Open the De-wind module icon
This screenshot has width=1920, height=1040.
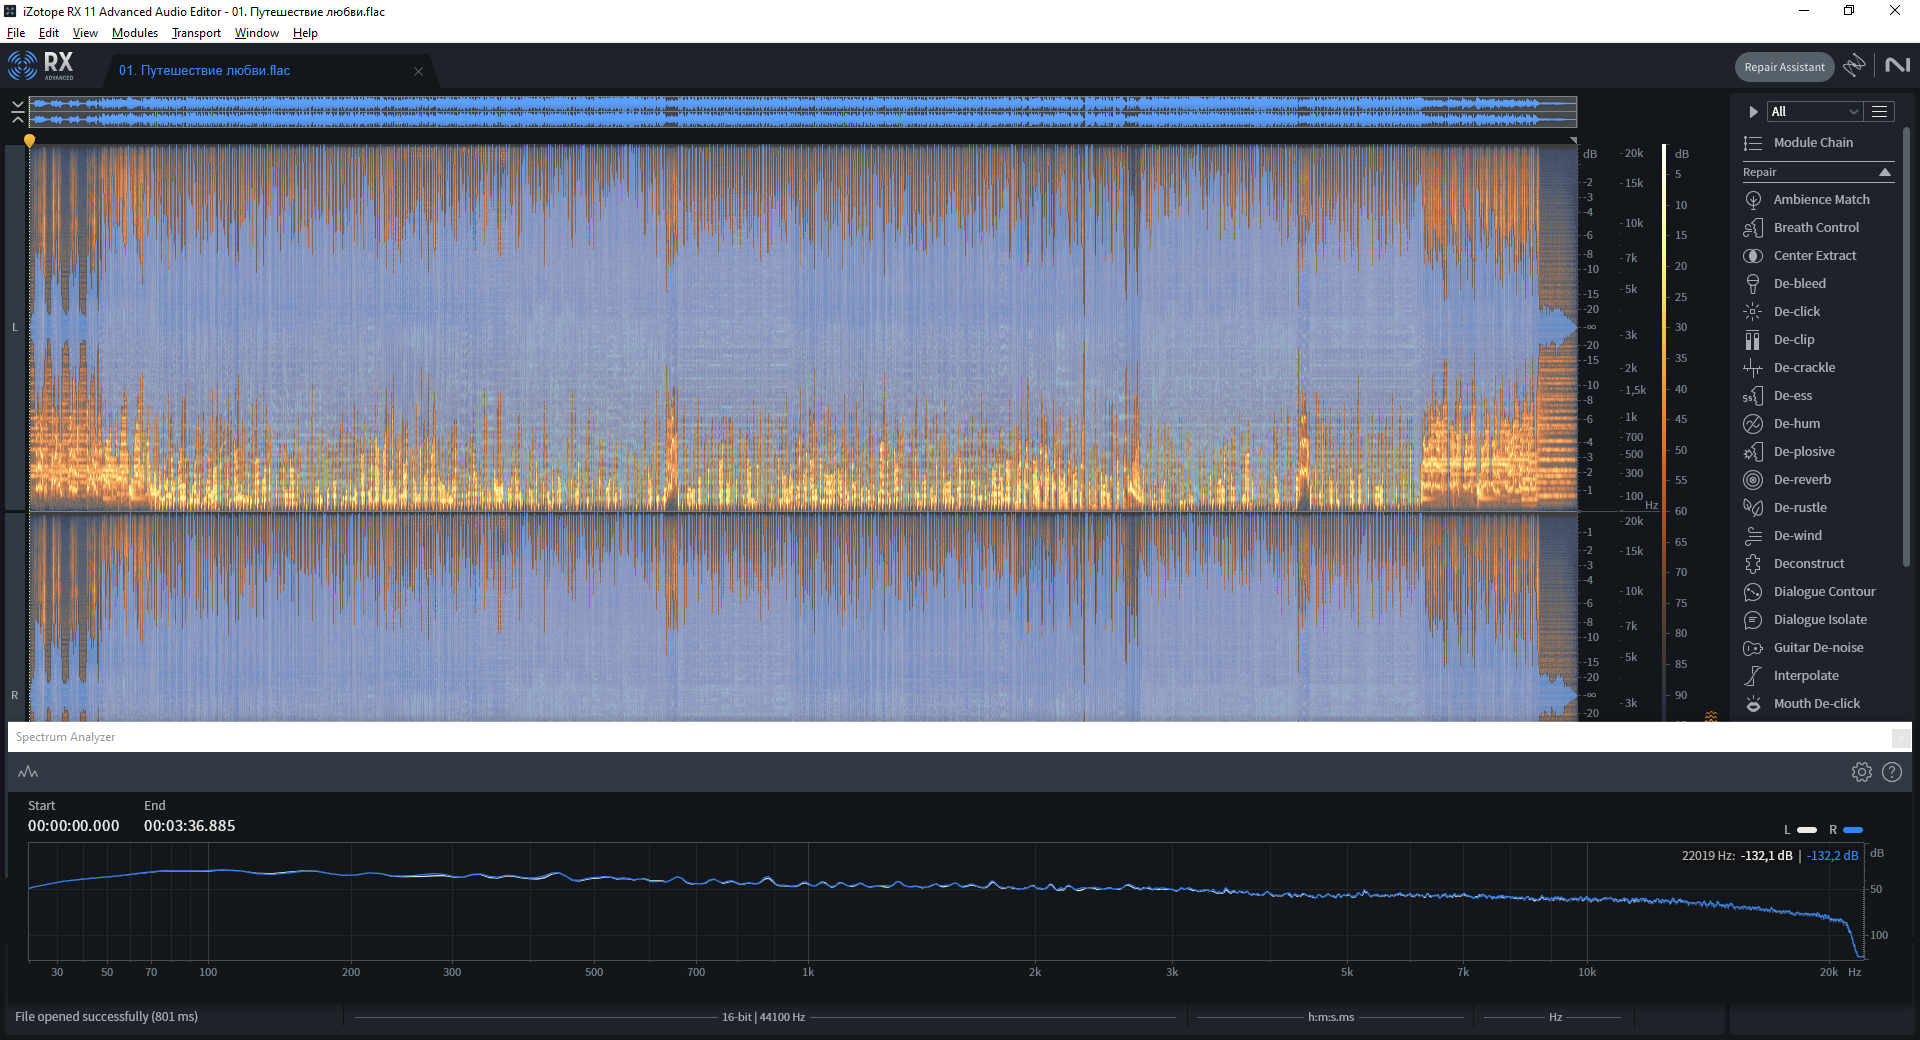(x=1753, y=536)
